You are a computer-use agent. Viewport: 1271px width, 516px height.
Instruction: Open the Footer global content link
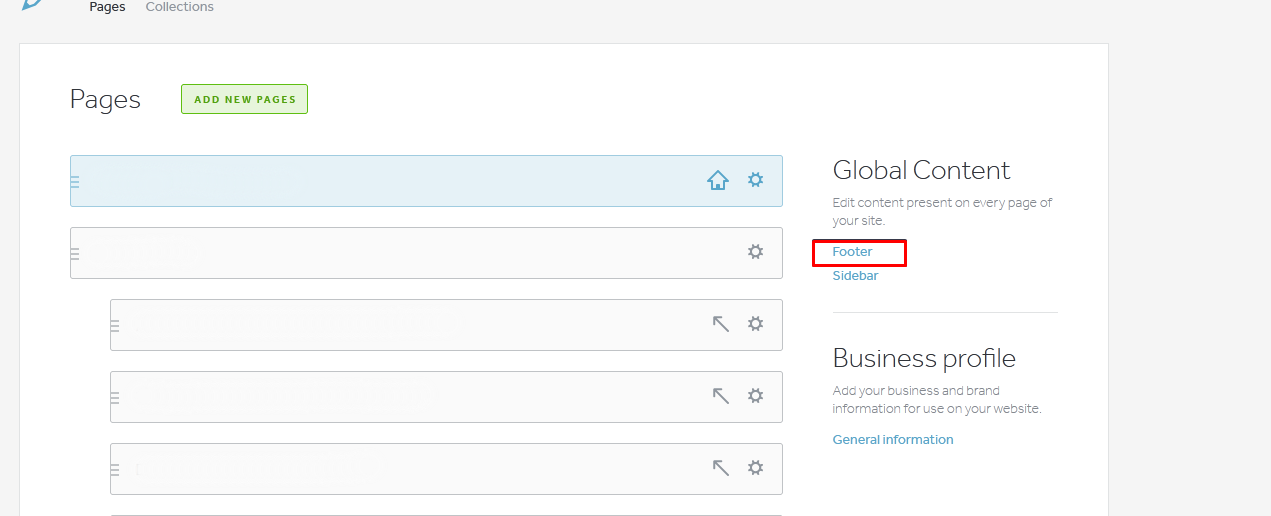[853, 252]
